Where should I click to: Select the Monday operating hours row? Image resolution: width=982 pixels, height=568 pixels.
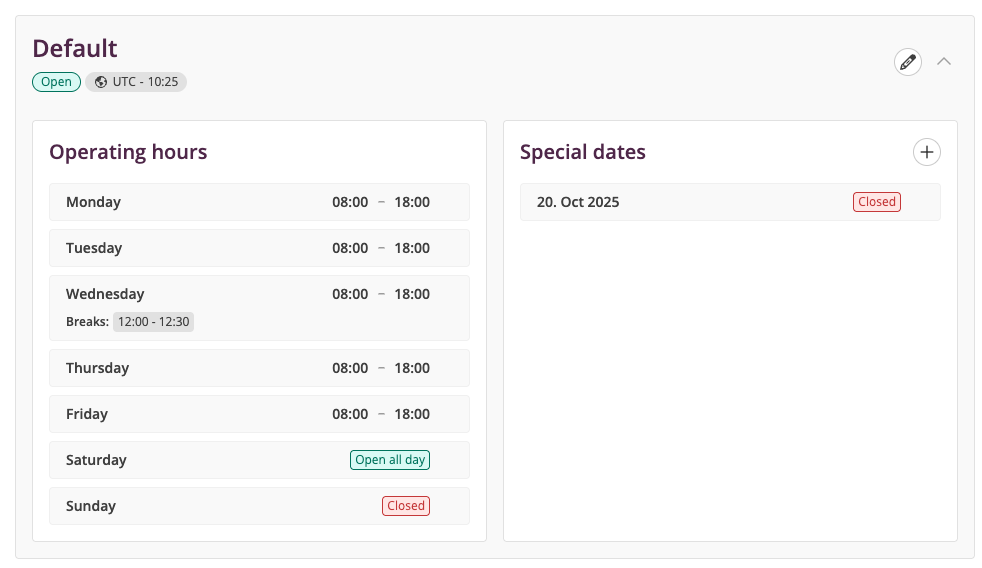point(259,202)
